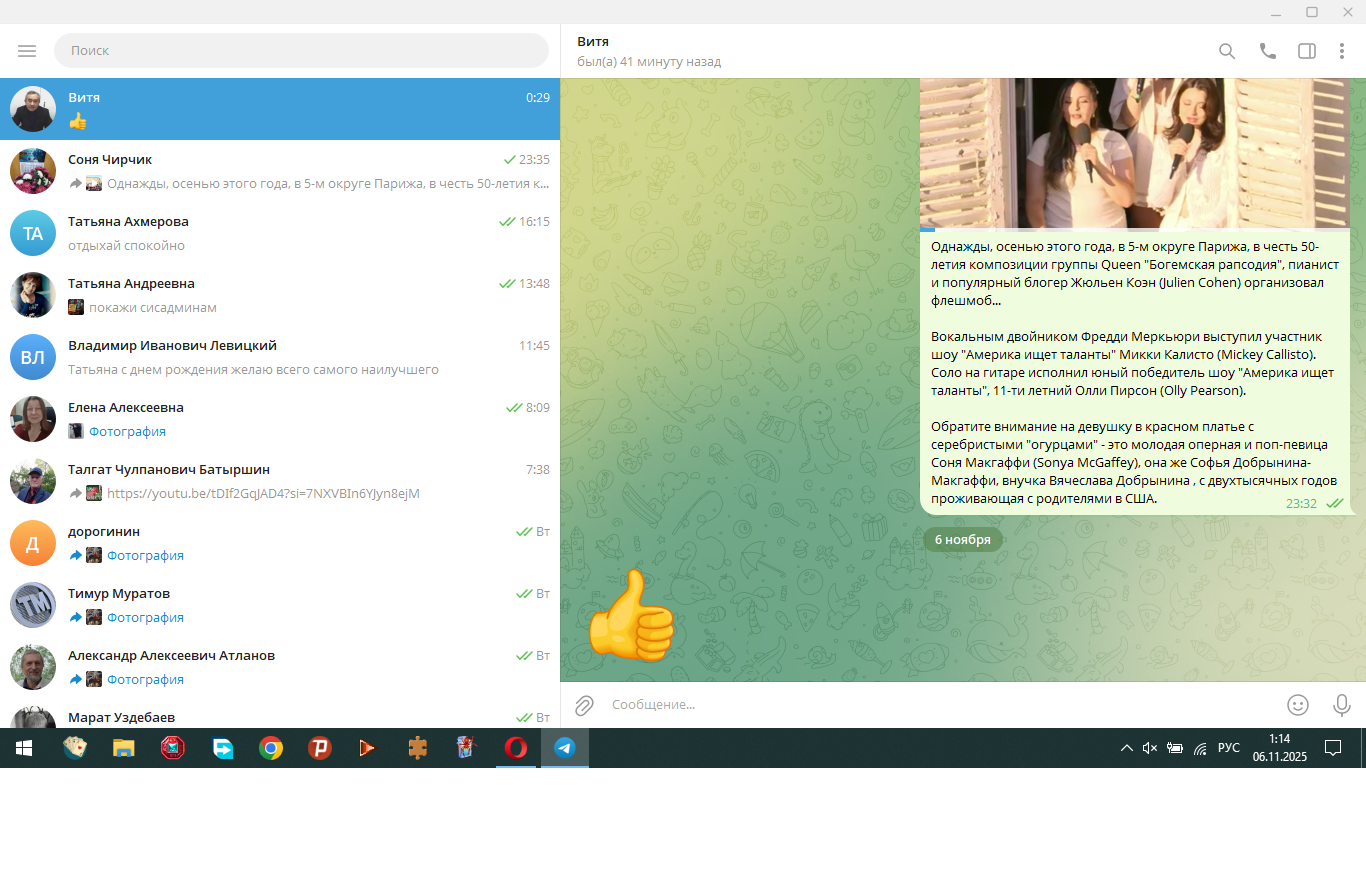Open Александр Алексеевич Атланов chat
Image resolution: width=1366 pixels, height=896 pixels.
[x=280, y=667]
